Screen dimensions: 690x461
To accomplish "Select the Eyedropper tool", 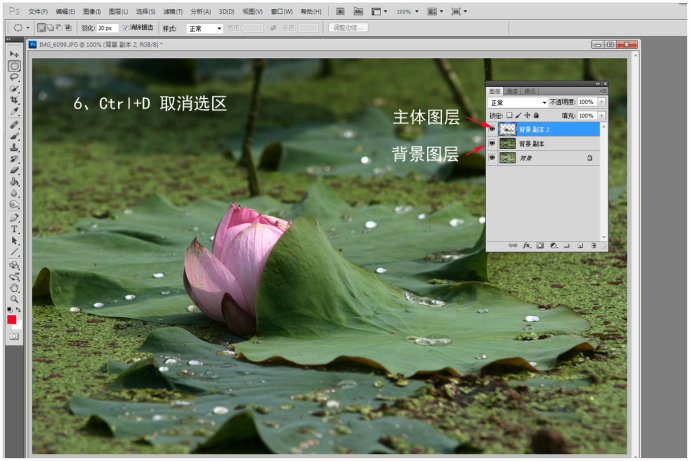I will point(14,111).
